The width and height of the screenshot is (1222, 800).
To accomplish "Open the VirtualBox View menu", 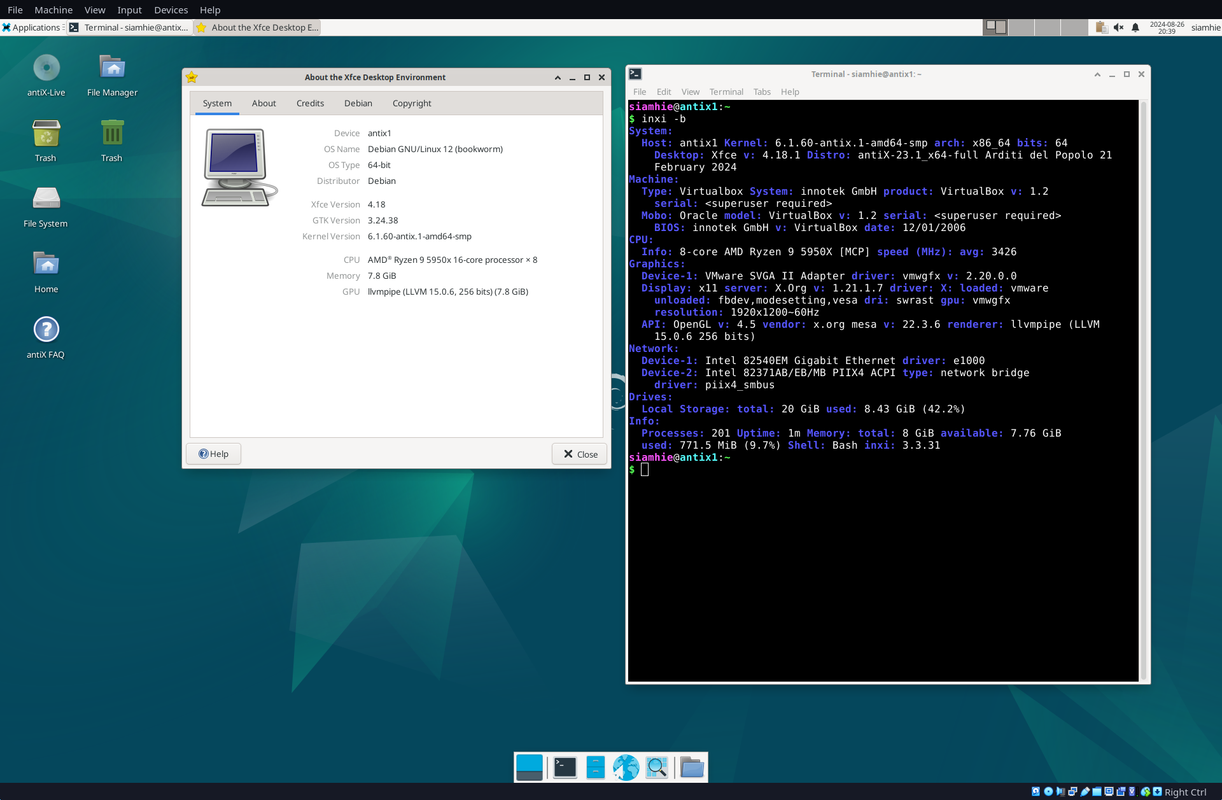I will [x=95, y=9].
